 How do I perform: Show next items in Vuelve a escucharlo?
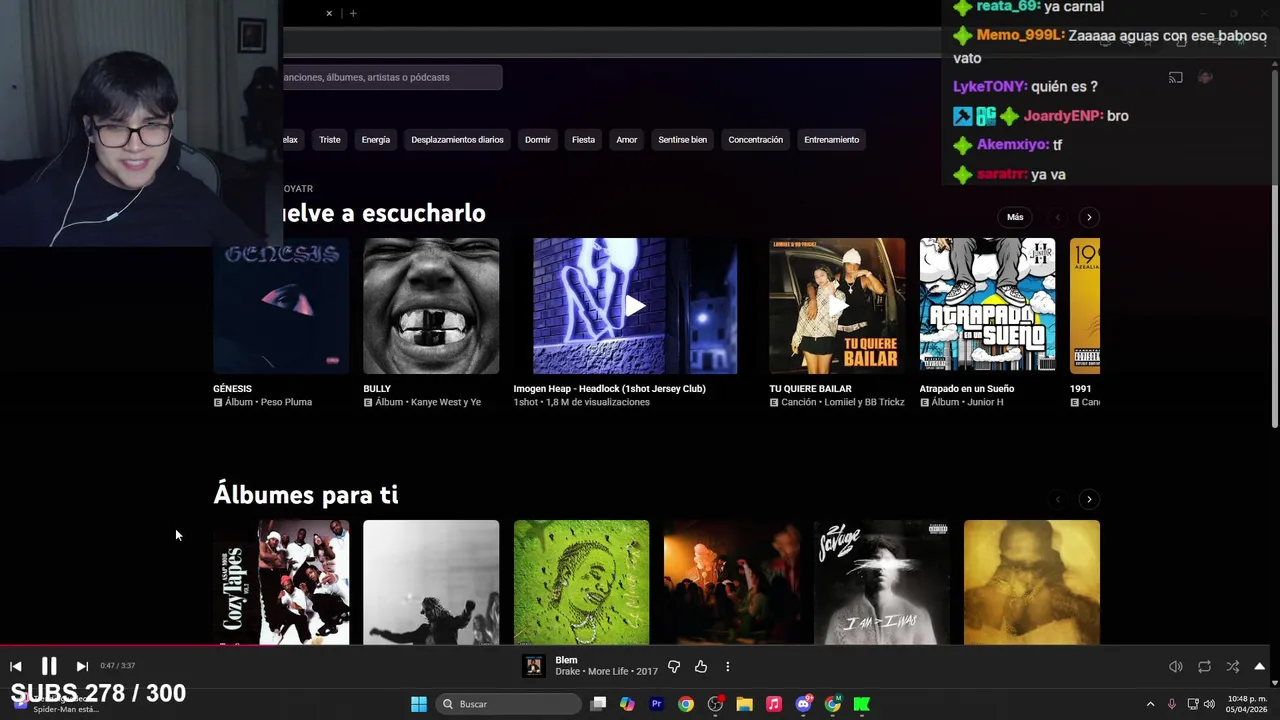tap(1089, 217)
